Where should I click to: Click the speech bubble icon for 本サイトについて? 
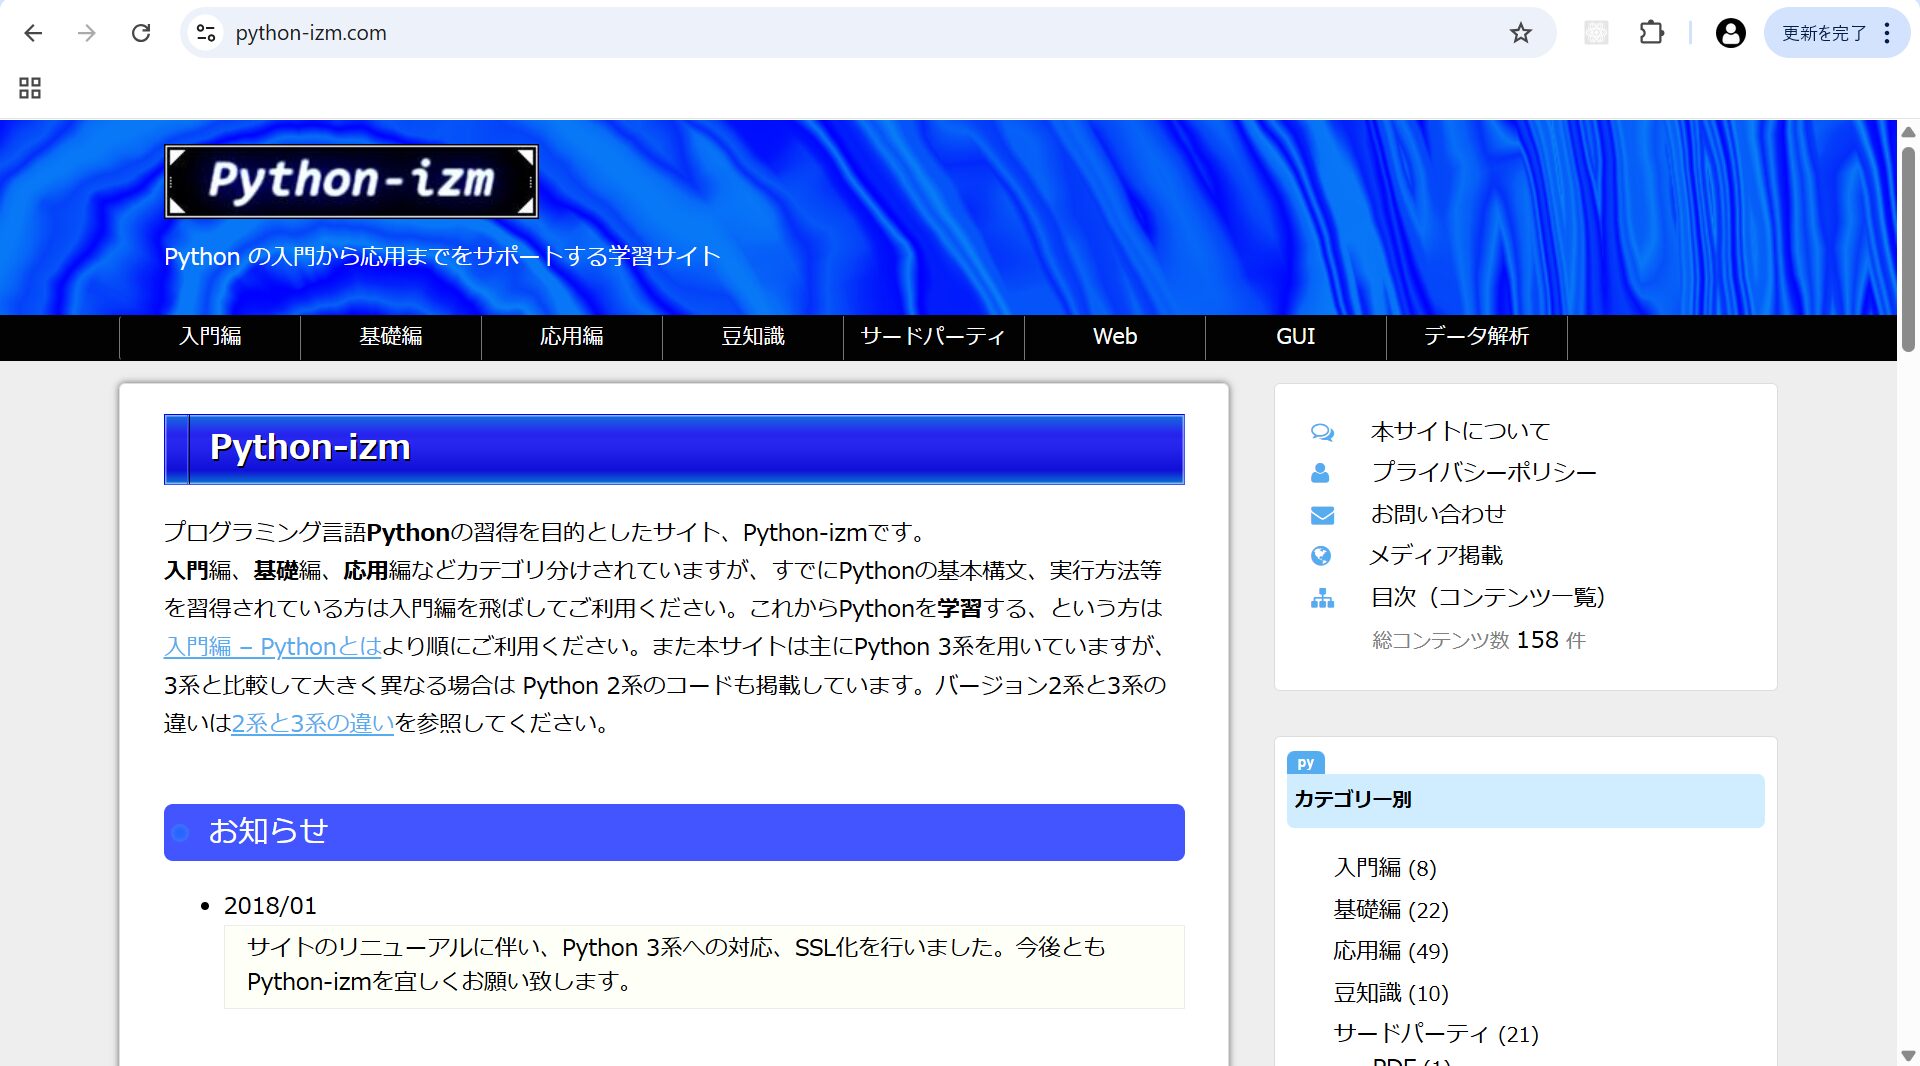(1322, 432)
